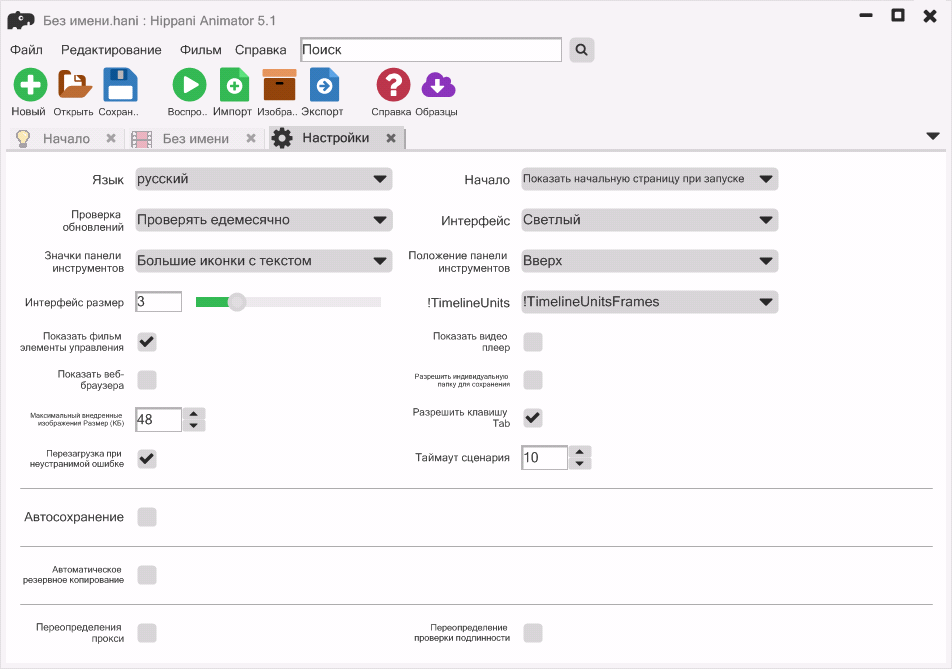The width and height of the screenshot is (952, 669).
Task: Enable Показать видео плеер checkbox
Action: 533,342
